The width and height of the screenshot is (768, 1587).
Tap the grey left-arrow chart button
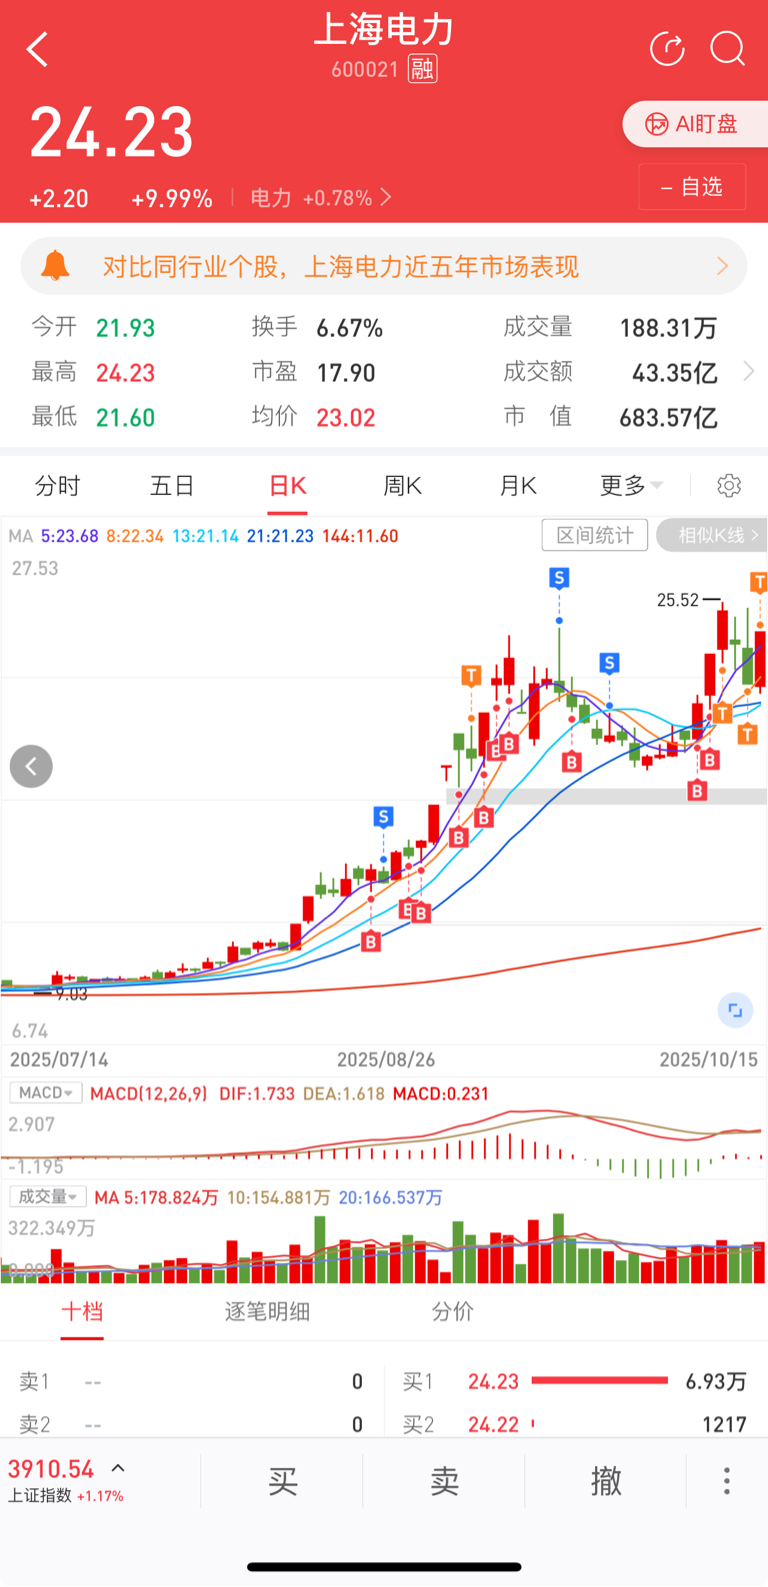pyautogui.click(x=31, y=766)
